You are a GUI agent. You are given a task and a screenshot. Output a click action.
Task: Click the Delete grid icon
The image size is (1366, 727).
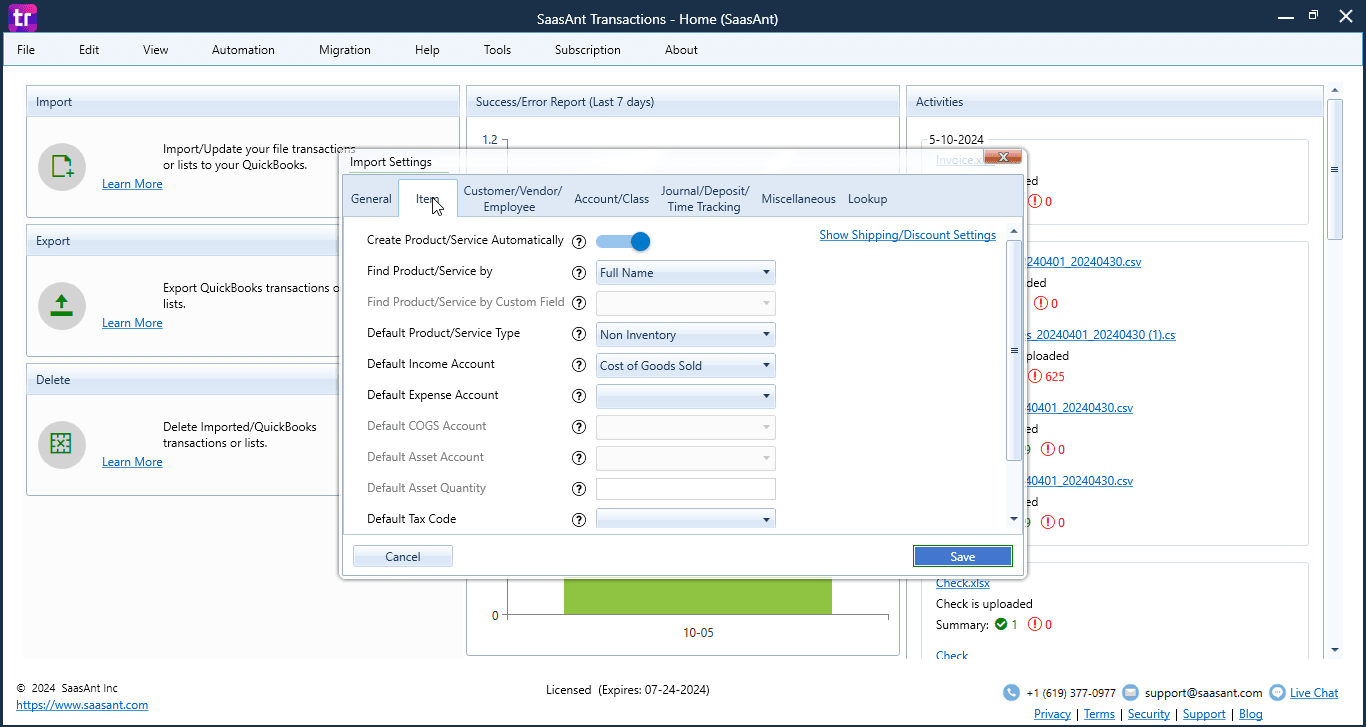pos(62,445)
